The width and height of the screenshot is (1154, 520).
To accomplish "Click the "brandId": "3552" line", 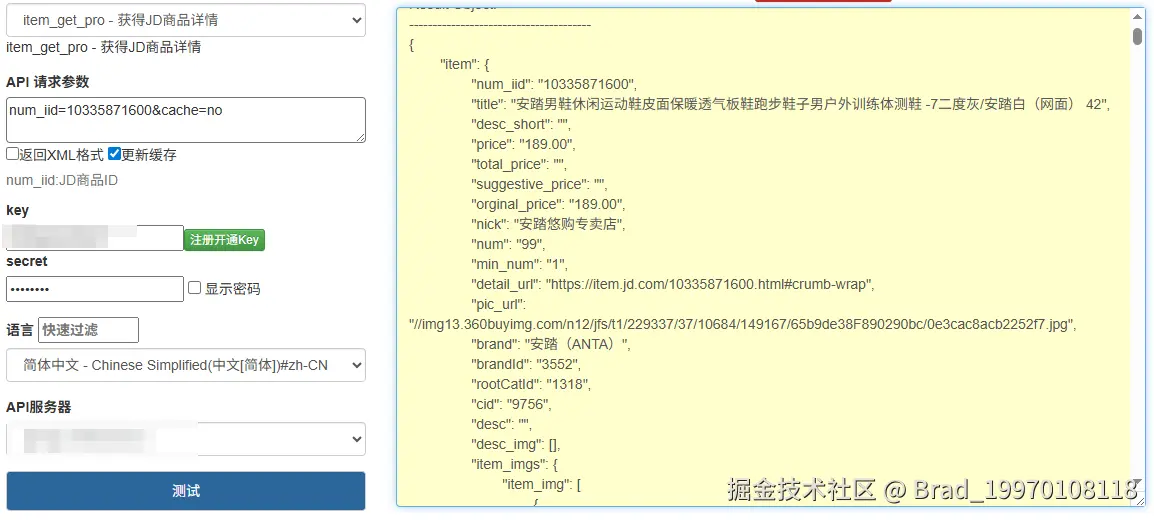I will click(x=528, y=364).
